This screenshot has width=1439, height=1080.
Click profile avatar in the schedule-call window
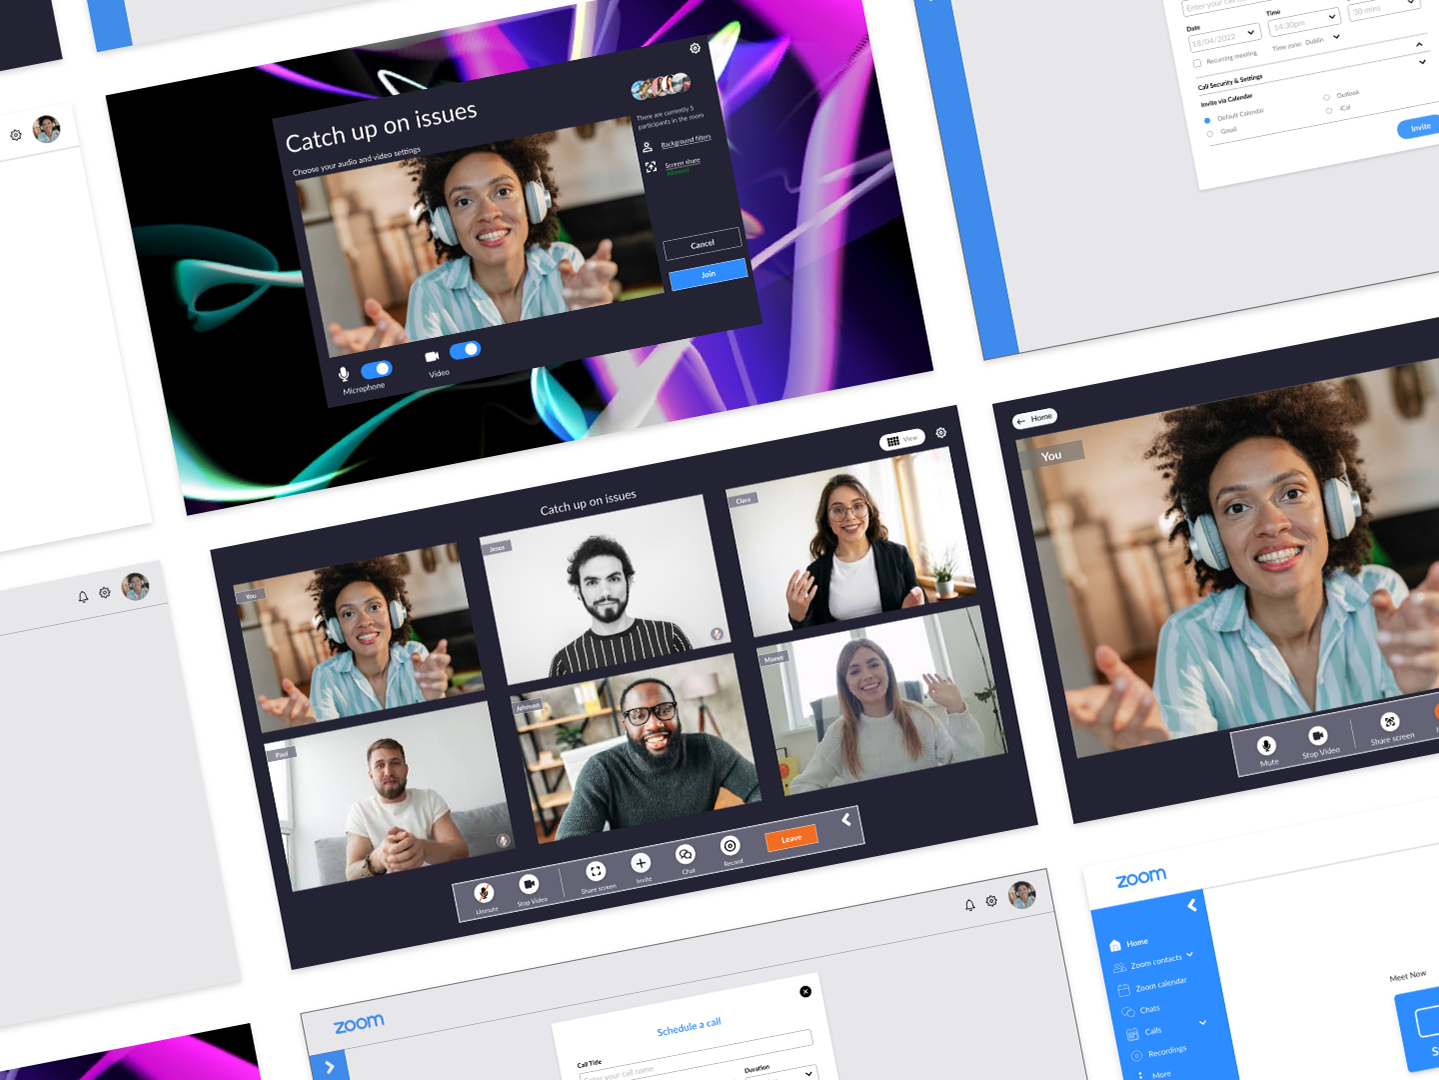coord(1022,895)
